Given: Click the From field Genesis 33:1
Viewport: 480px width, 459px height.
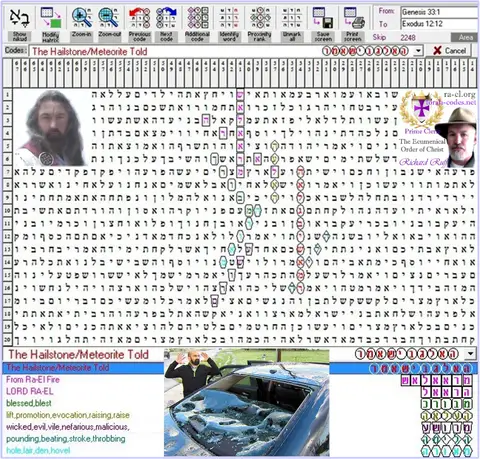Looking at the screenshot, I should 439,12.
